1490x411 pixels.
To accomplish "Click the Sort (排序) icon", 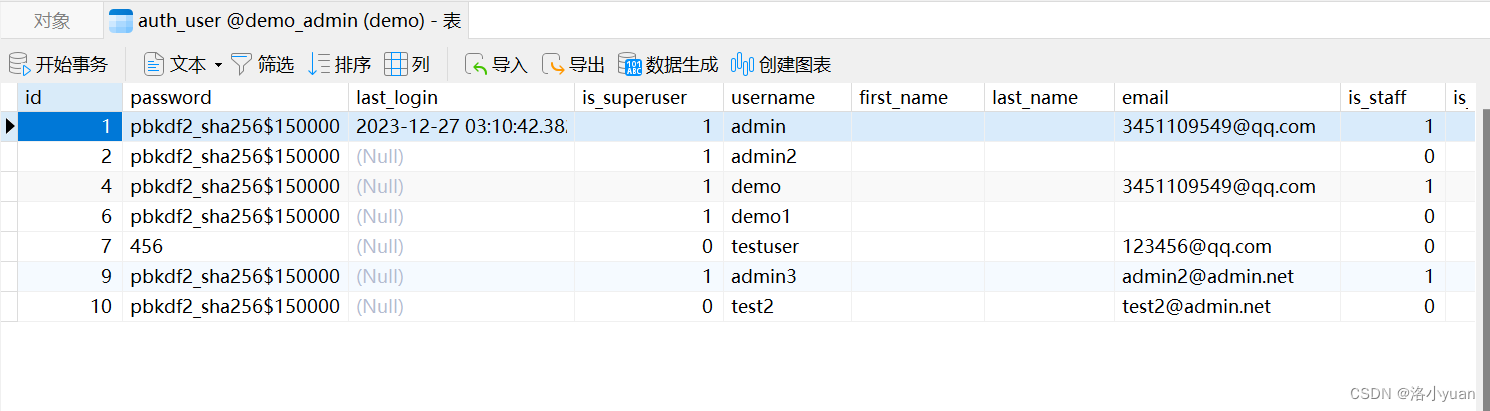I will pos(319,65).
